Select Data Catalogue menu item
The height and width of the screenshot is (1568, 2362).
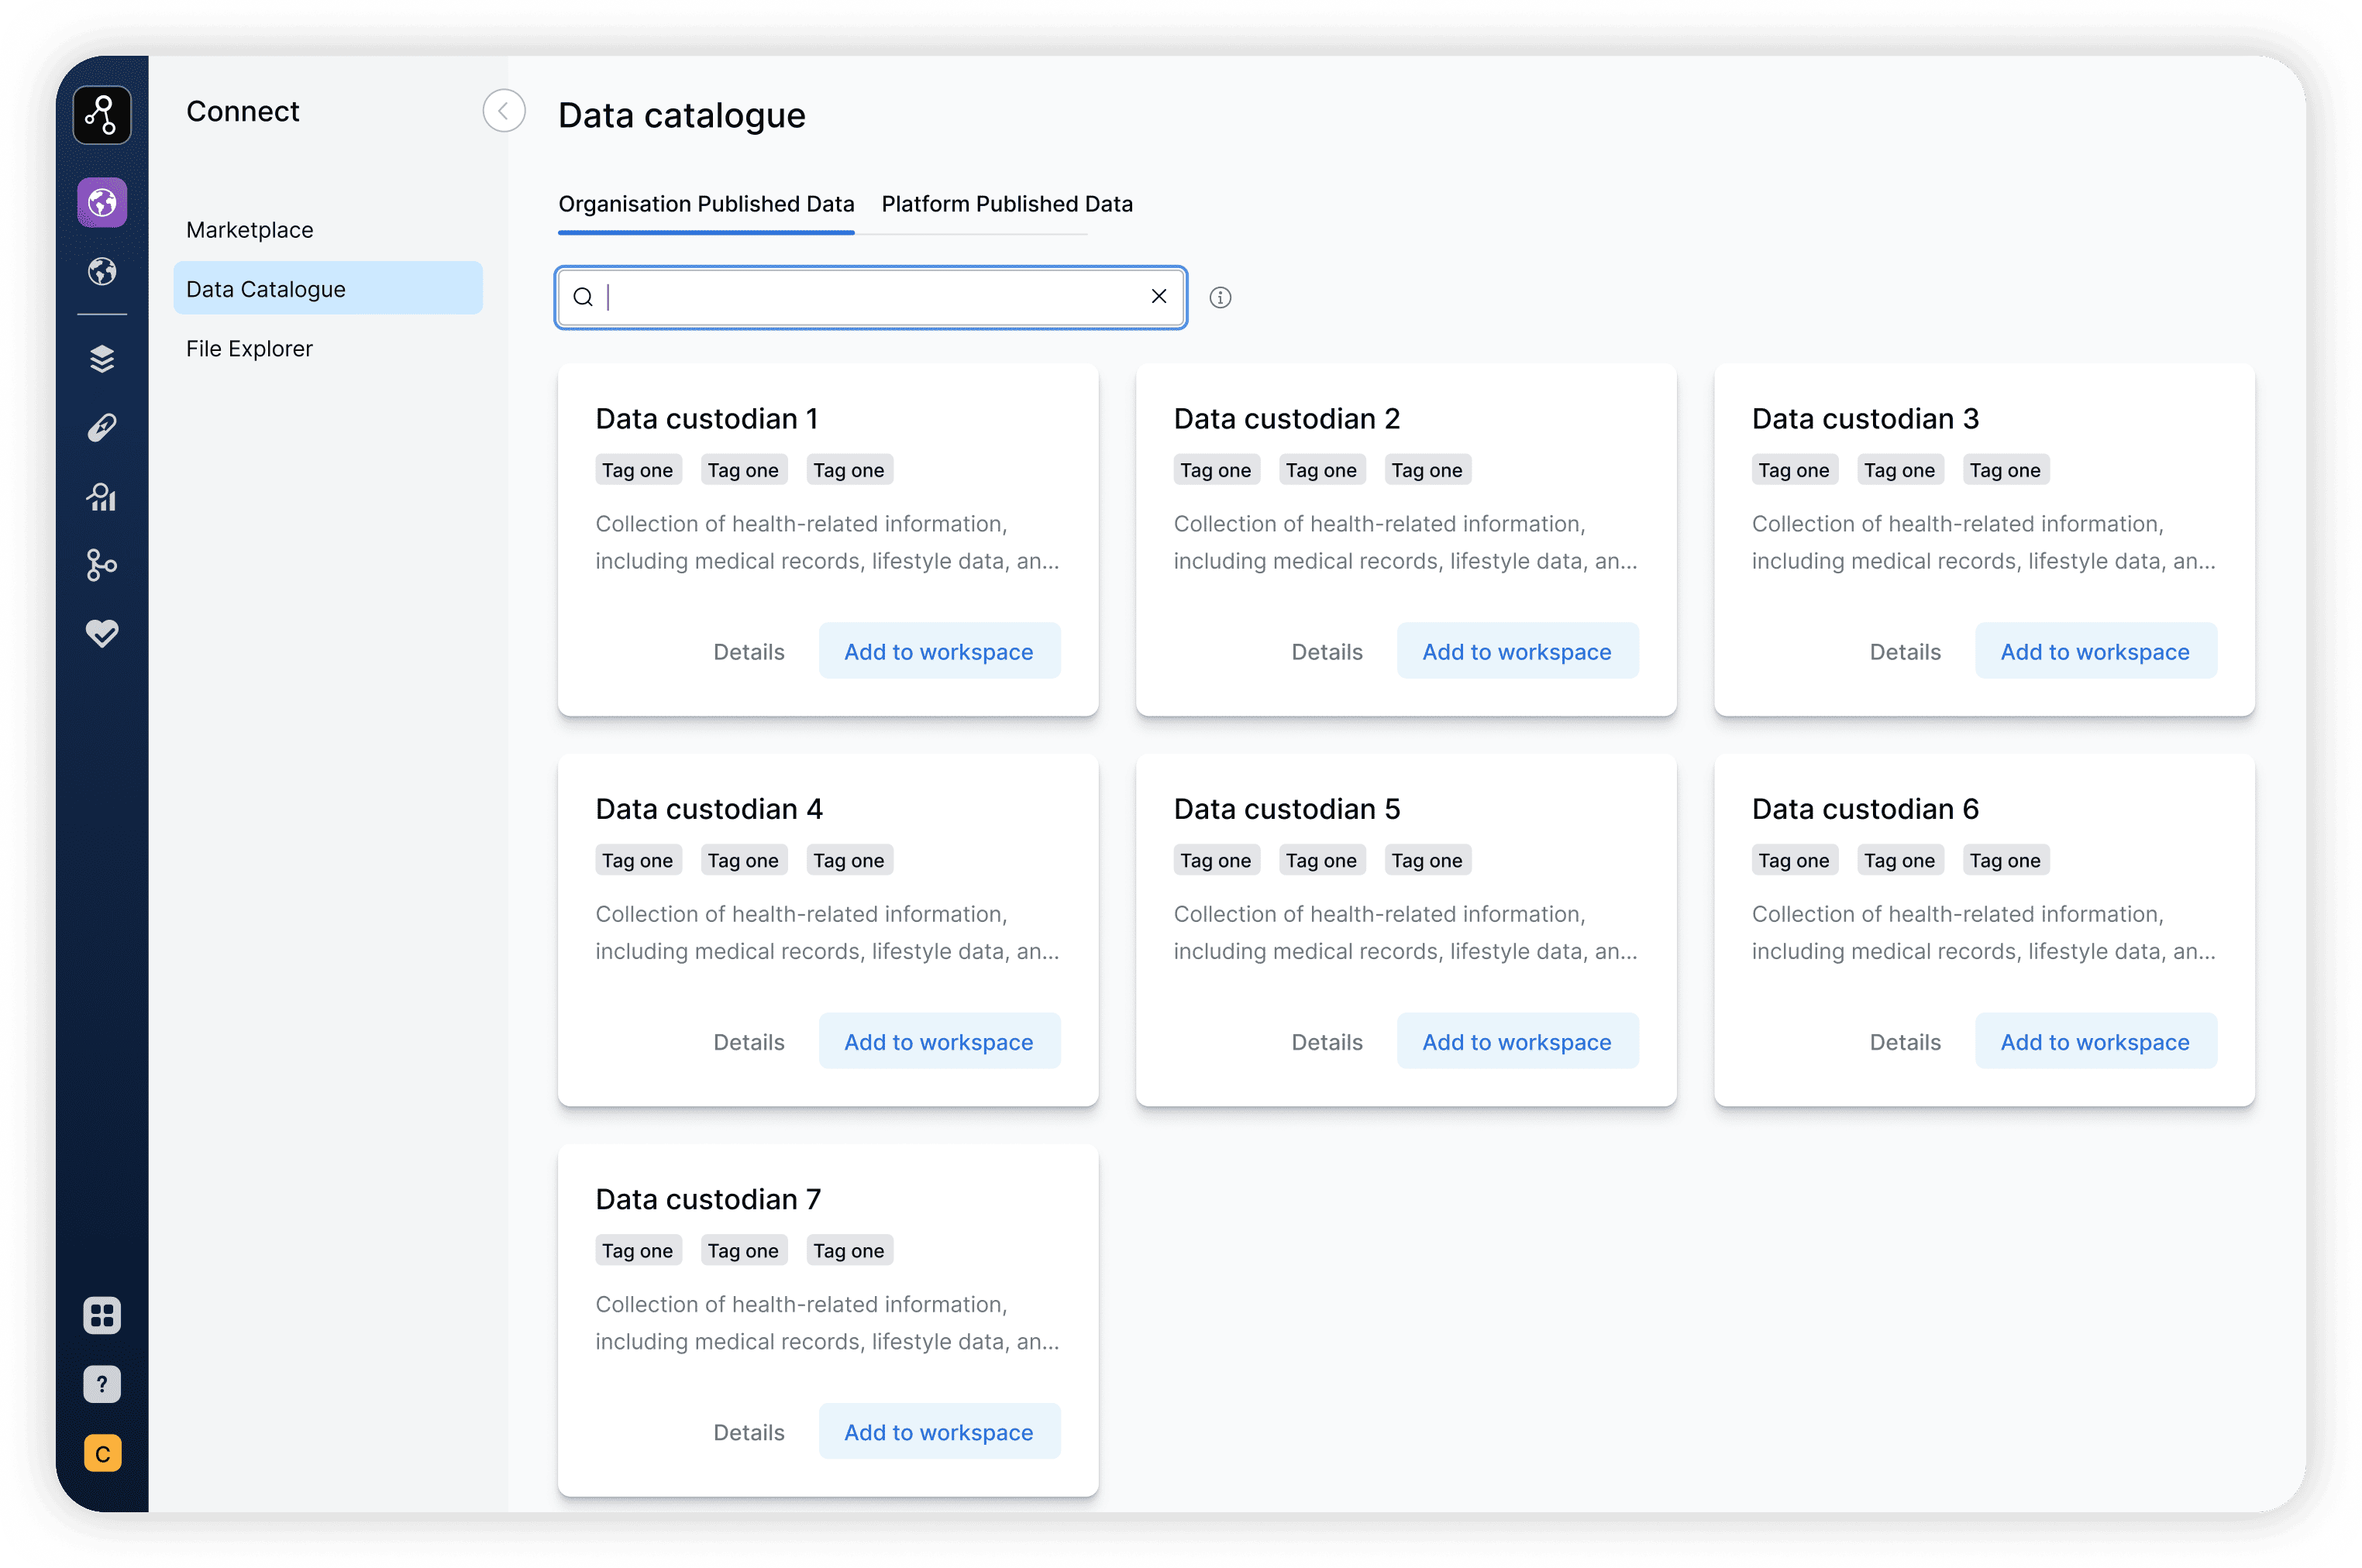click(328, 289)
